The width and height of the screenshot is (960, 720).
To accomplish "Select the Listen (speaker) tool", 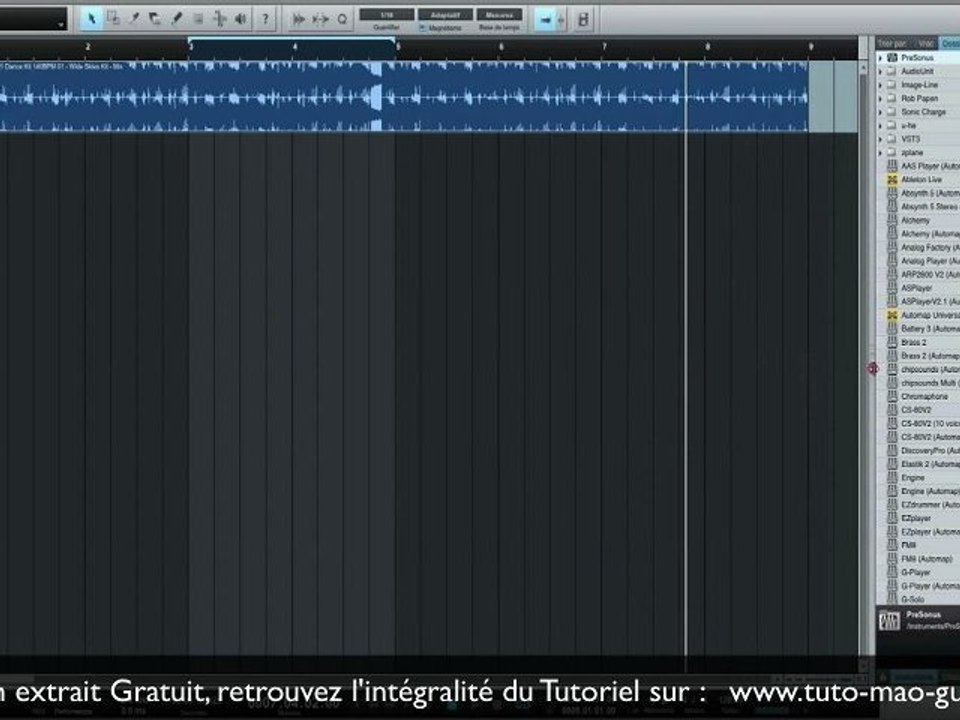I will point(241,19).
